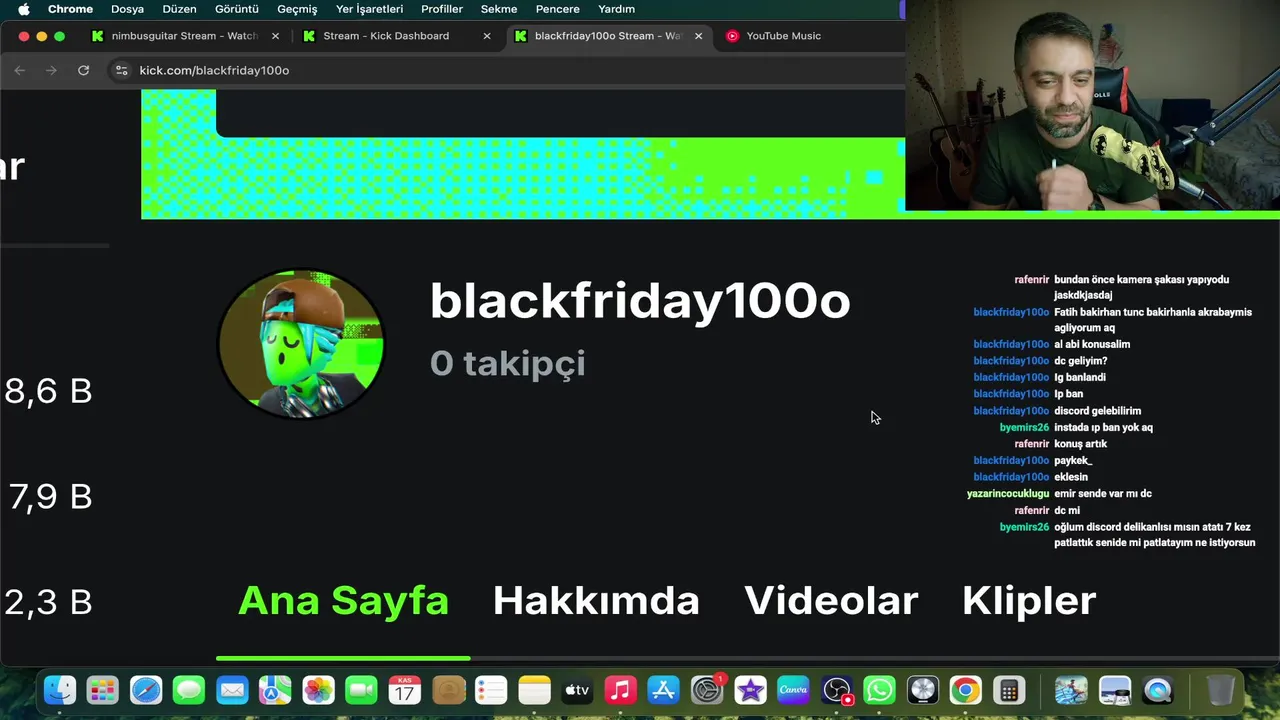View site information icon in address bar

[x=121, y=70]
